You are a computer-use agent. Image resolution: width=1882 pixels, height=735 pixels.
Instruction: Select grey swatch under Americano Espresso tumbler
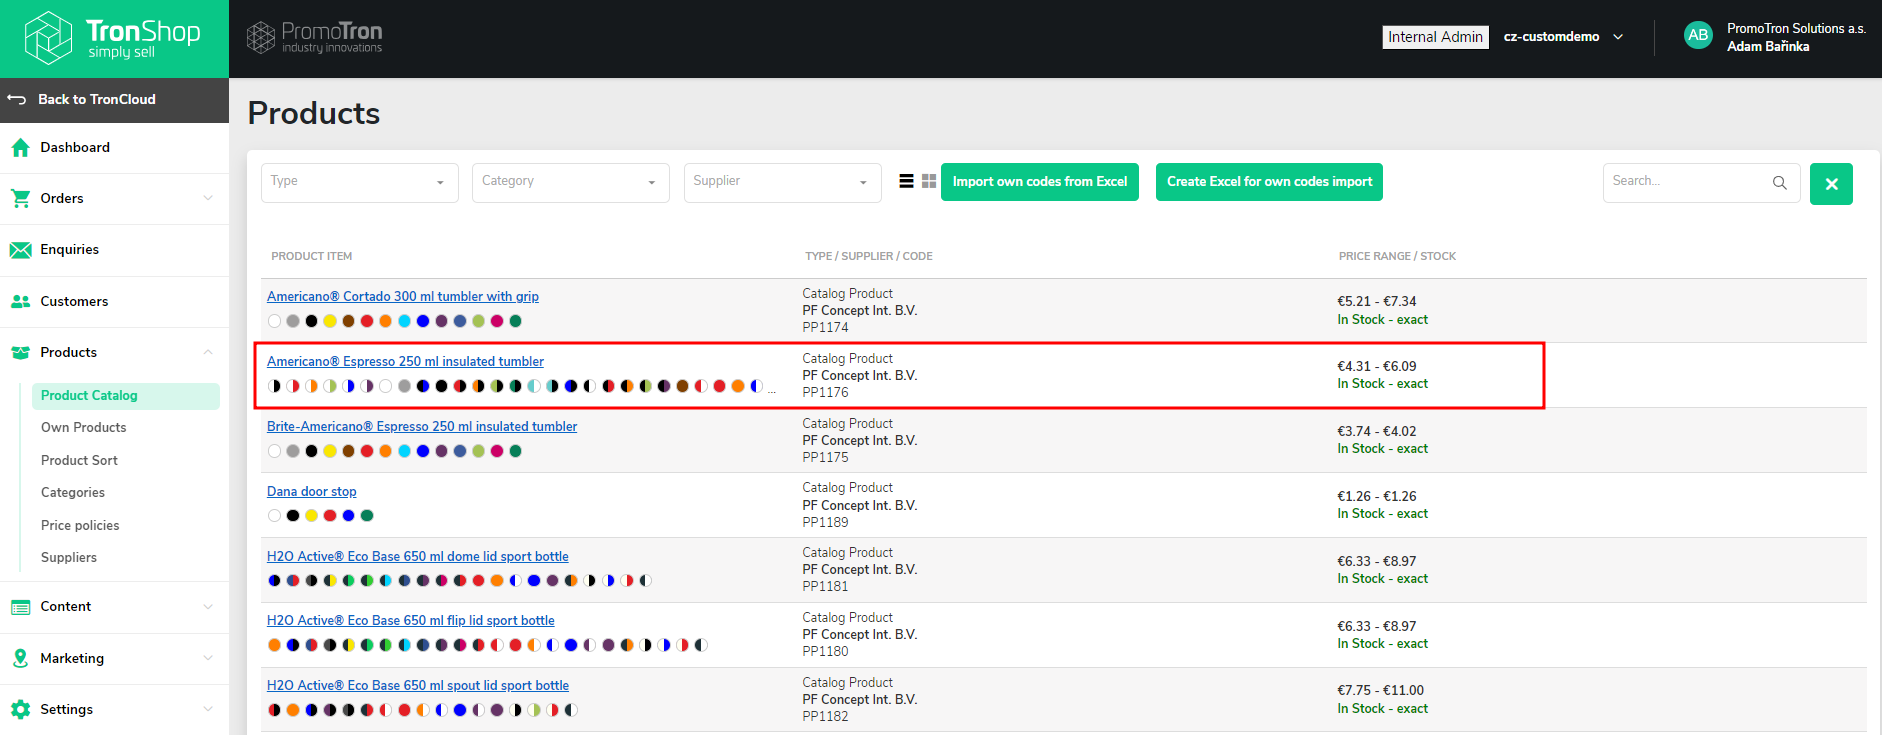point(404,386)
